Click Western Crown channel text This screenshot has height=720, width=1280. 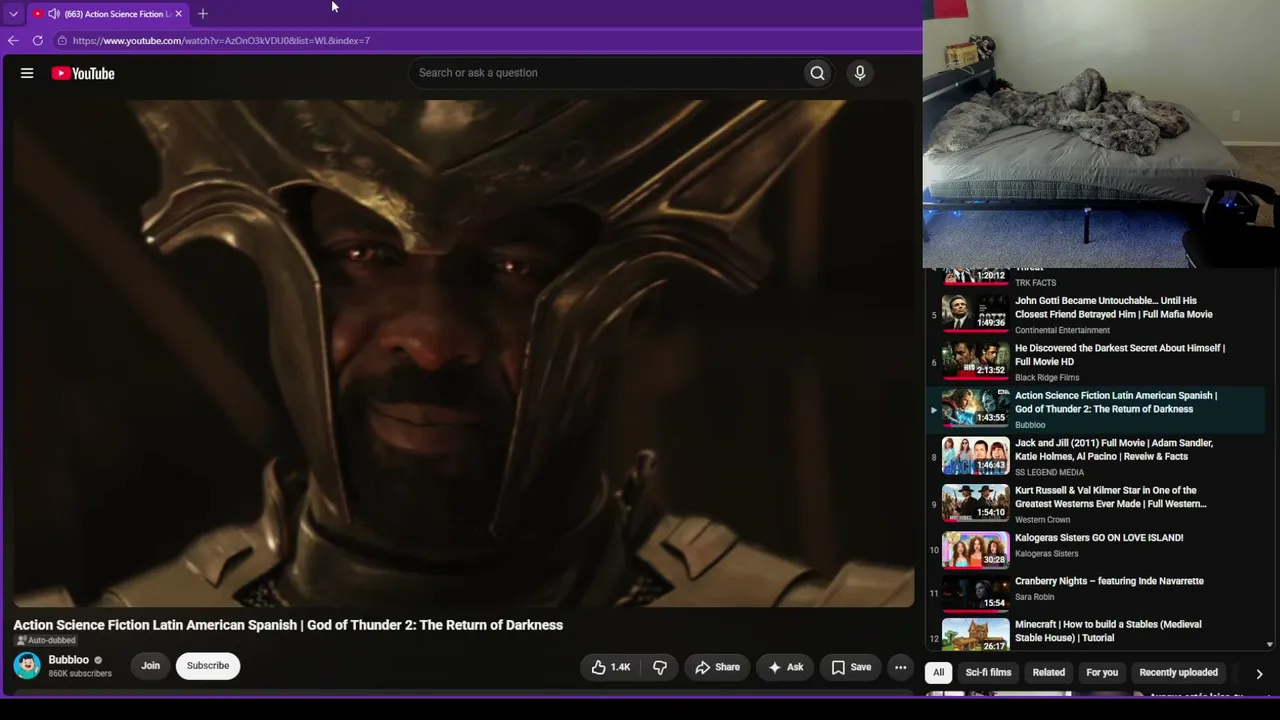(x=1043, y=520)
